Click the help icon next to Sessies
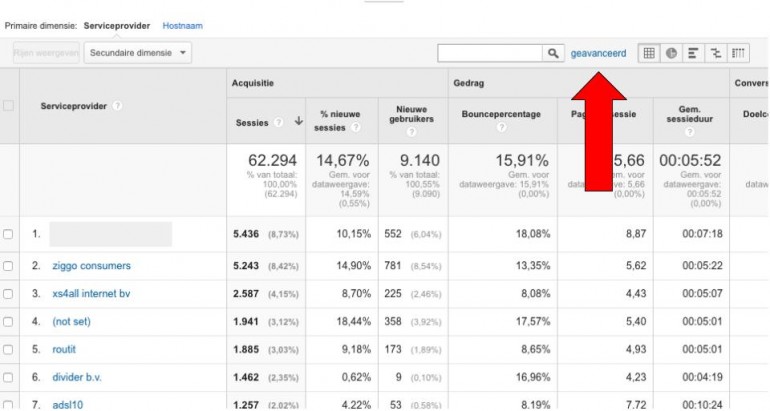 pyautogui.click(x=278, y=123)
